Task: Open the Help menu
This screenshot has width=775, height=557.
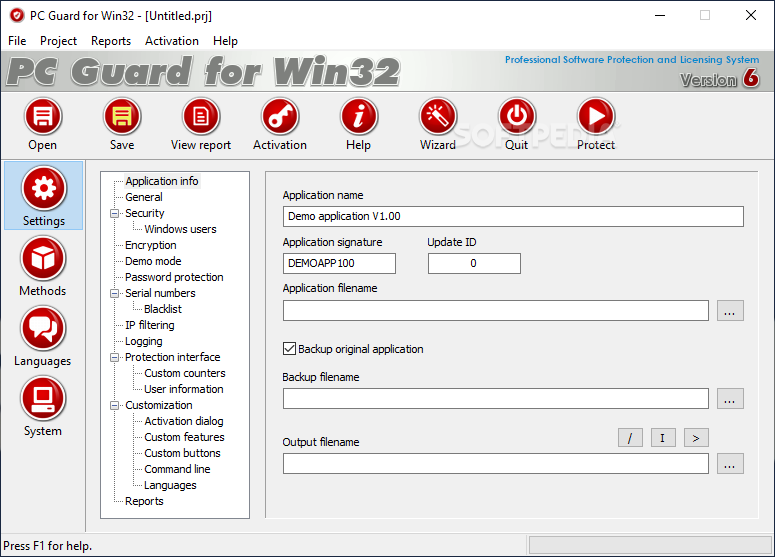Action: (x=225, y=41)
